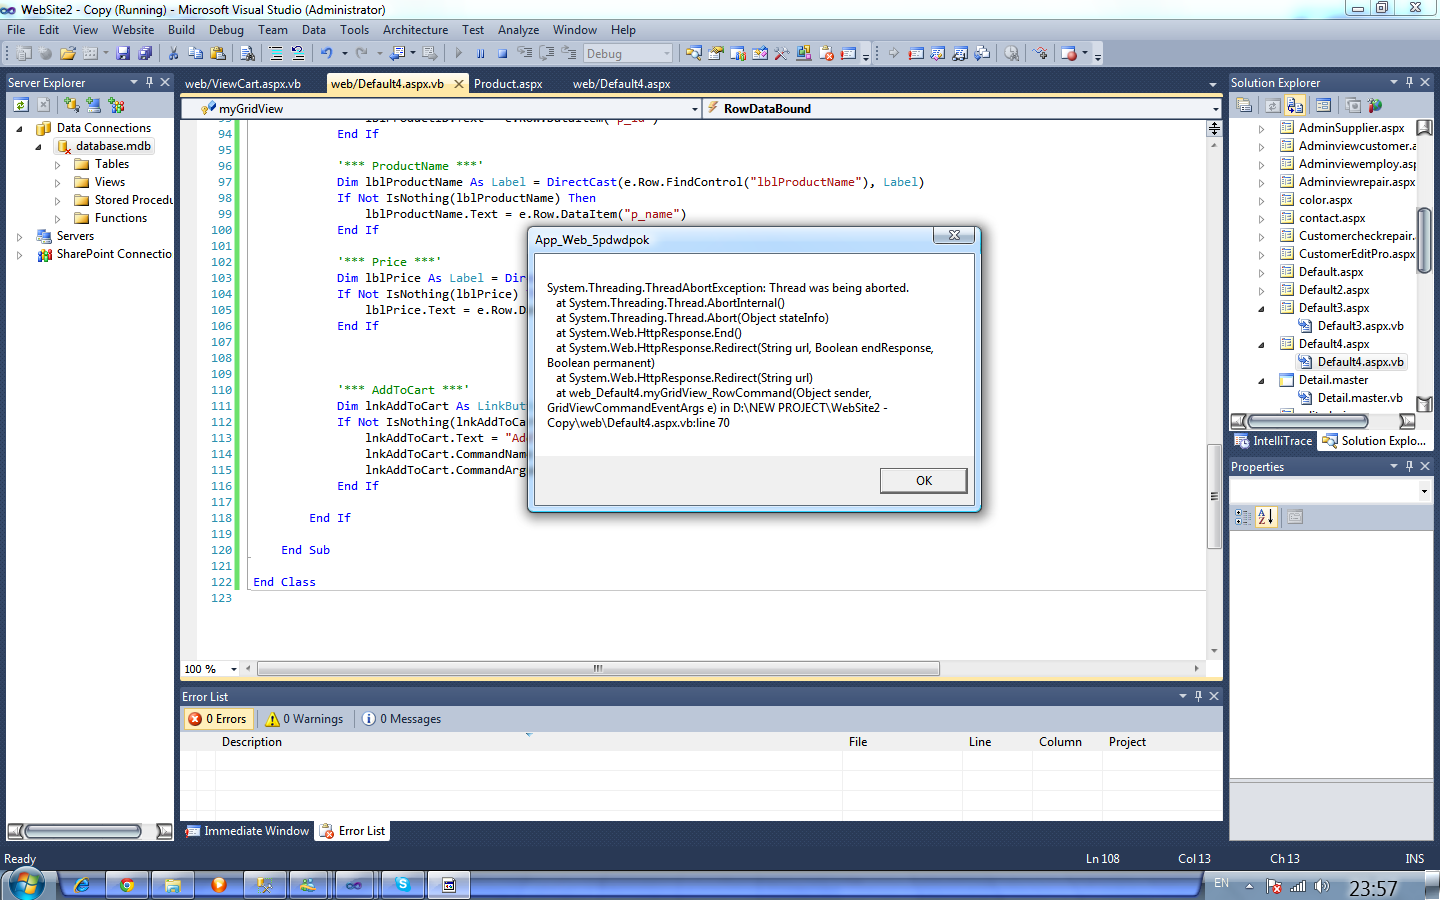
Task: Click the Save icon in the toolbar
Action: (123, 54)
